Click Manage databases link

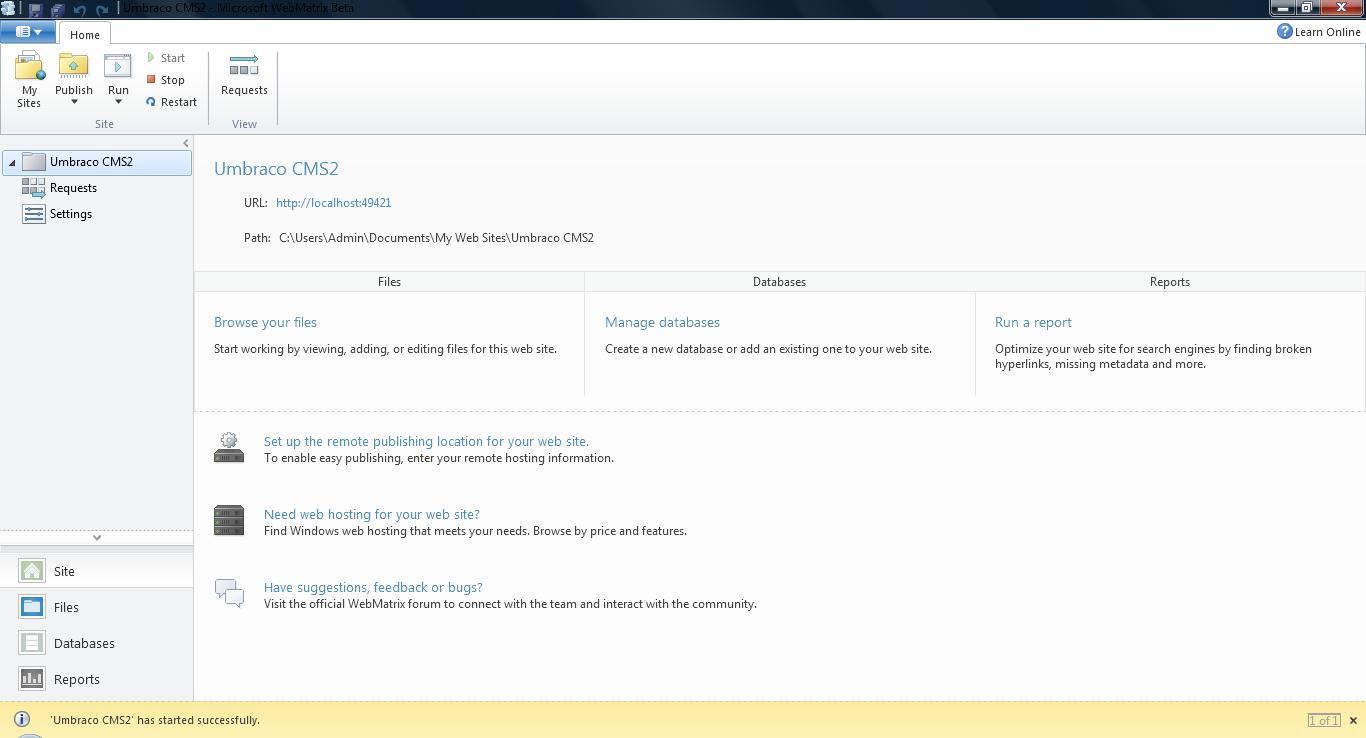coord(662,322)
